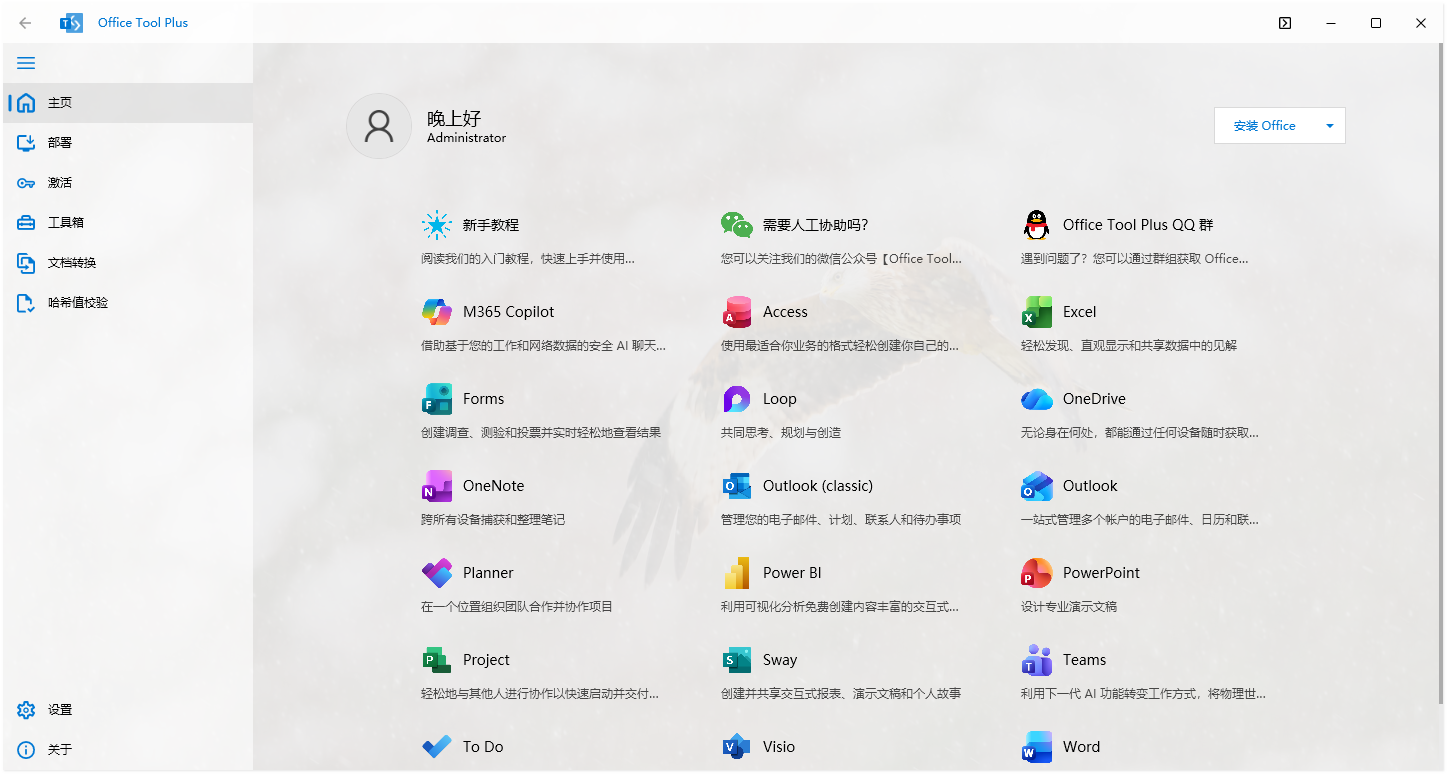Screen dimensions: 1447x774
Task: Click the Administrator avatar
Action: (379, 126)
